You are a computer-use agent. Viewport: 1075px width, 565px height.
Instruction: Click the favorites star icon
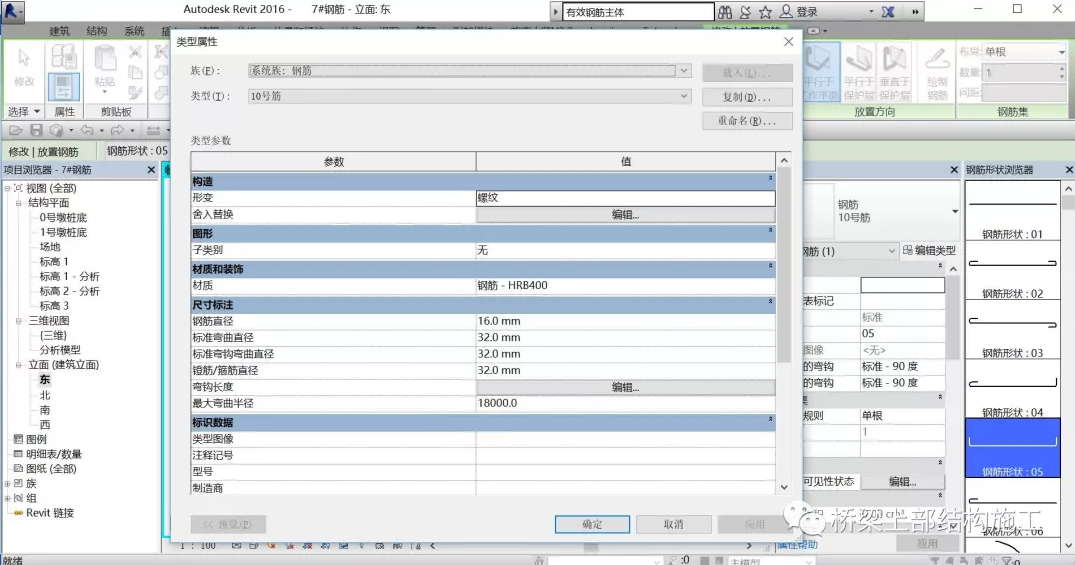coord(765,12)
